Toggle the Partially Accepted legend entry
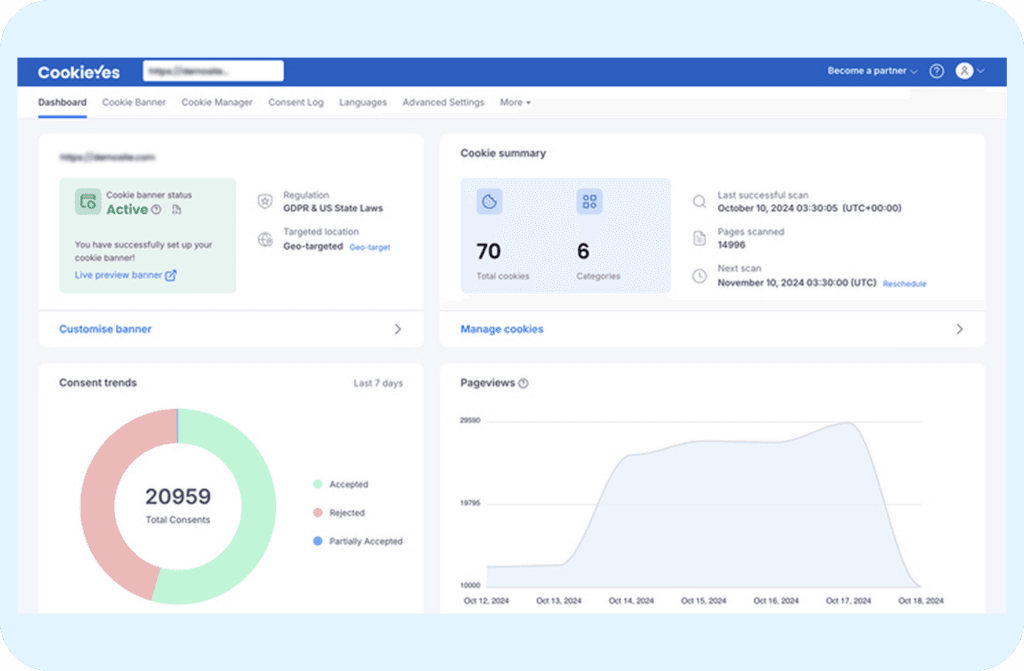This screenshot has height=671, width=1024. click(358, 542)
